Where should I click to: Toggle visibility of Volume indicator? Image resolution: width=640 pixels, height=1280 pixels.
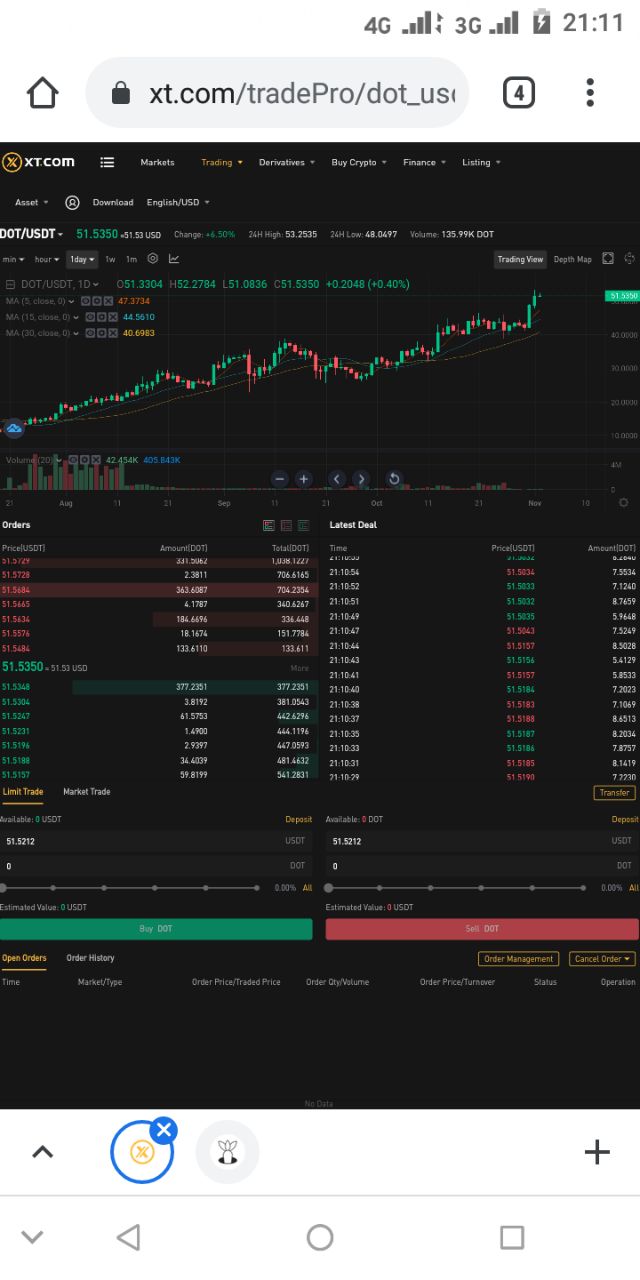pos(75,460)
